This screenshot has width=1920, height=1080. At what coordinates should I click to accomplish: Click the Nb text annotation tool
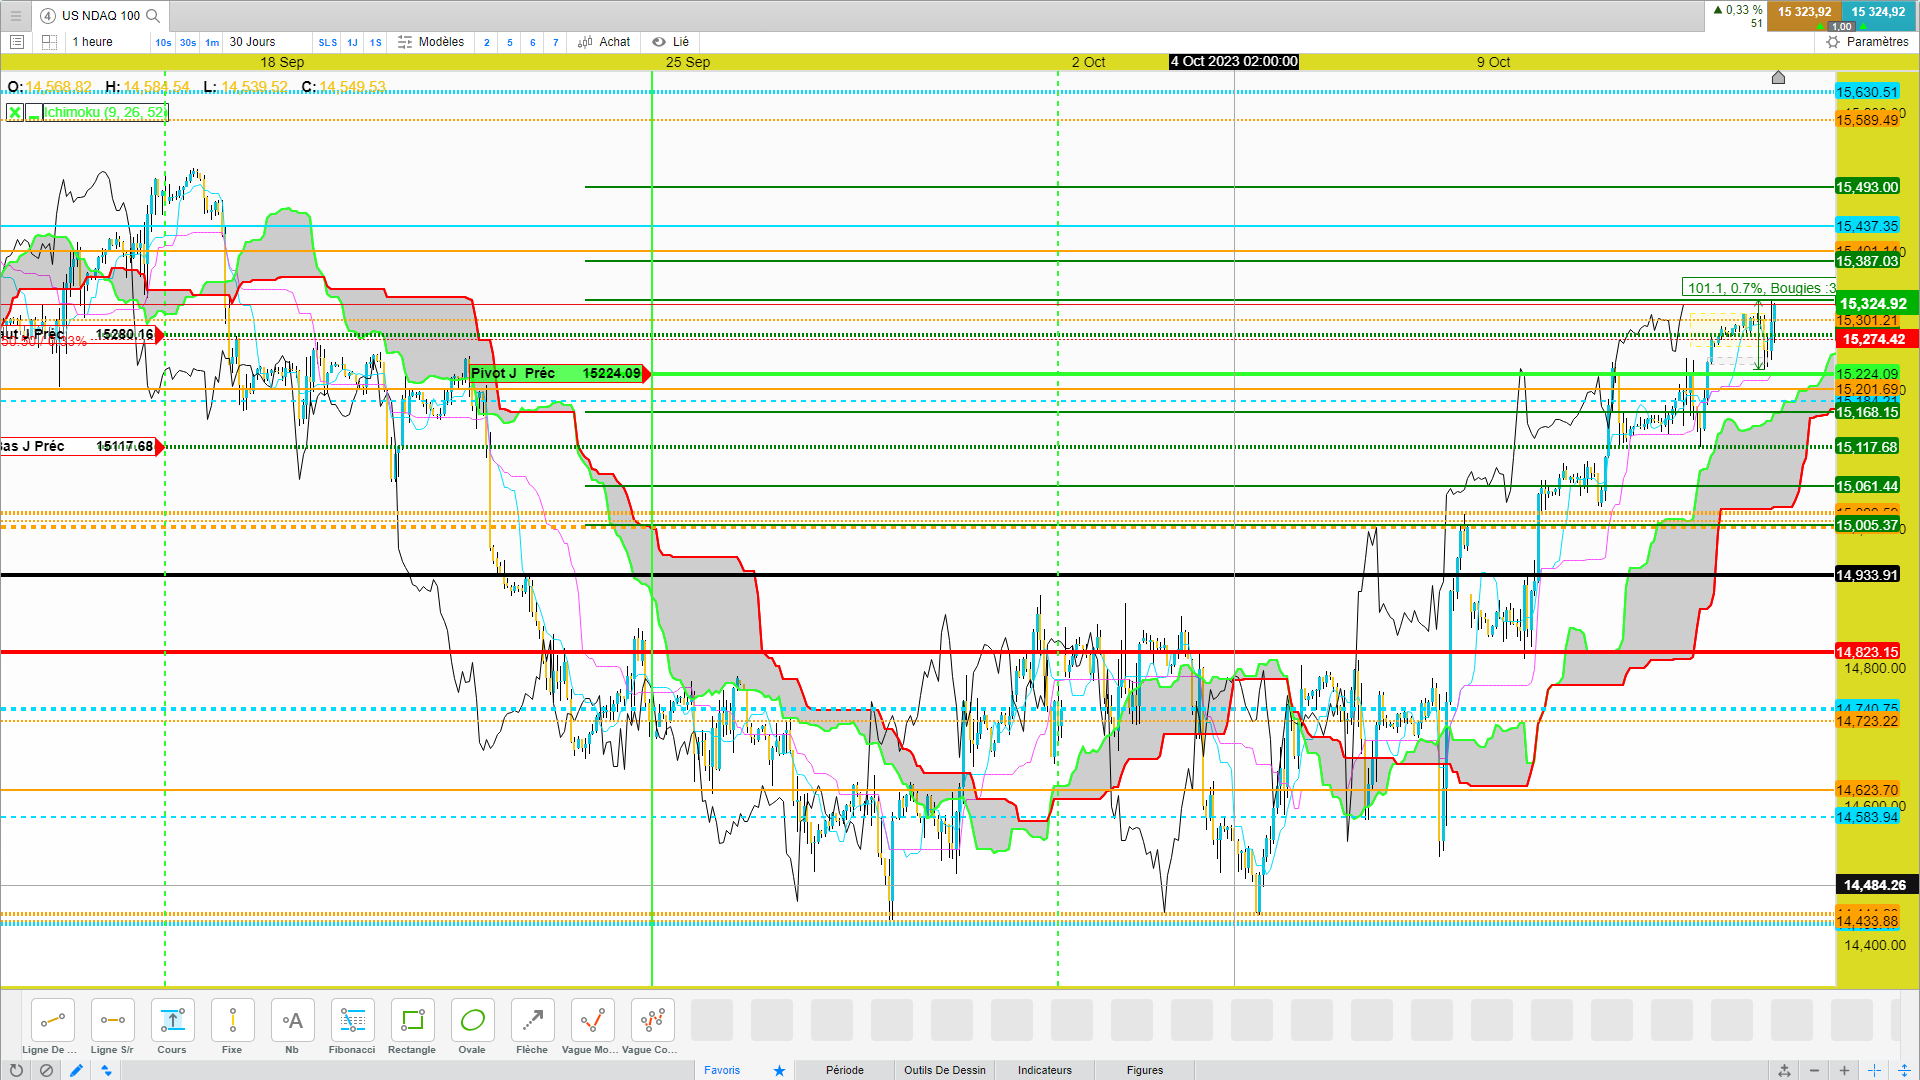click(x=292, y=1021)
